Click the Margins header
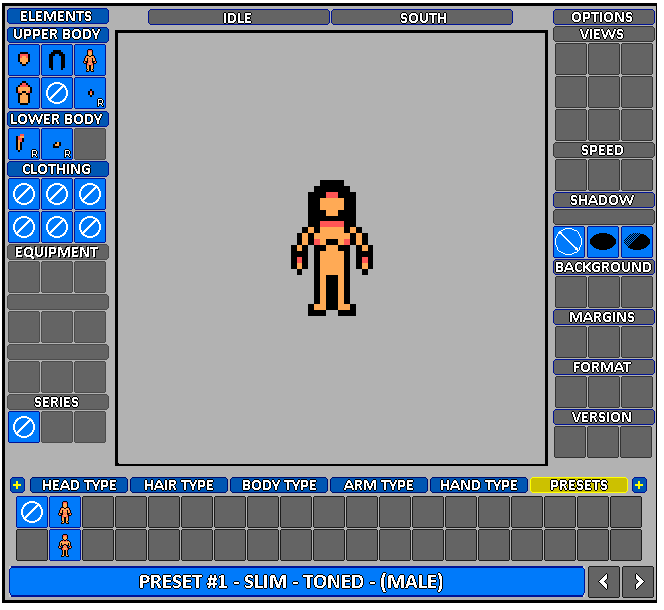Viewport: 664px width, 610px height. tap(604, 317)
